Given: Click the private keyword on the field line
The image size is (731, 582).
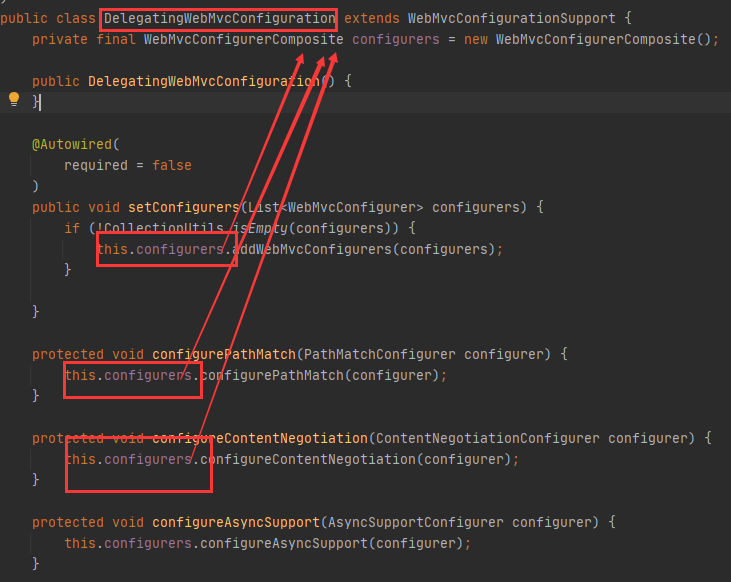Looking at the screenshot, I should pos(60,40).
